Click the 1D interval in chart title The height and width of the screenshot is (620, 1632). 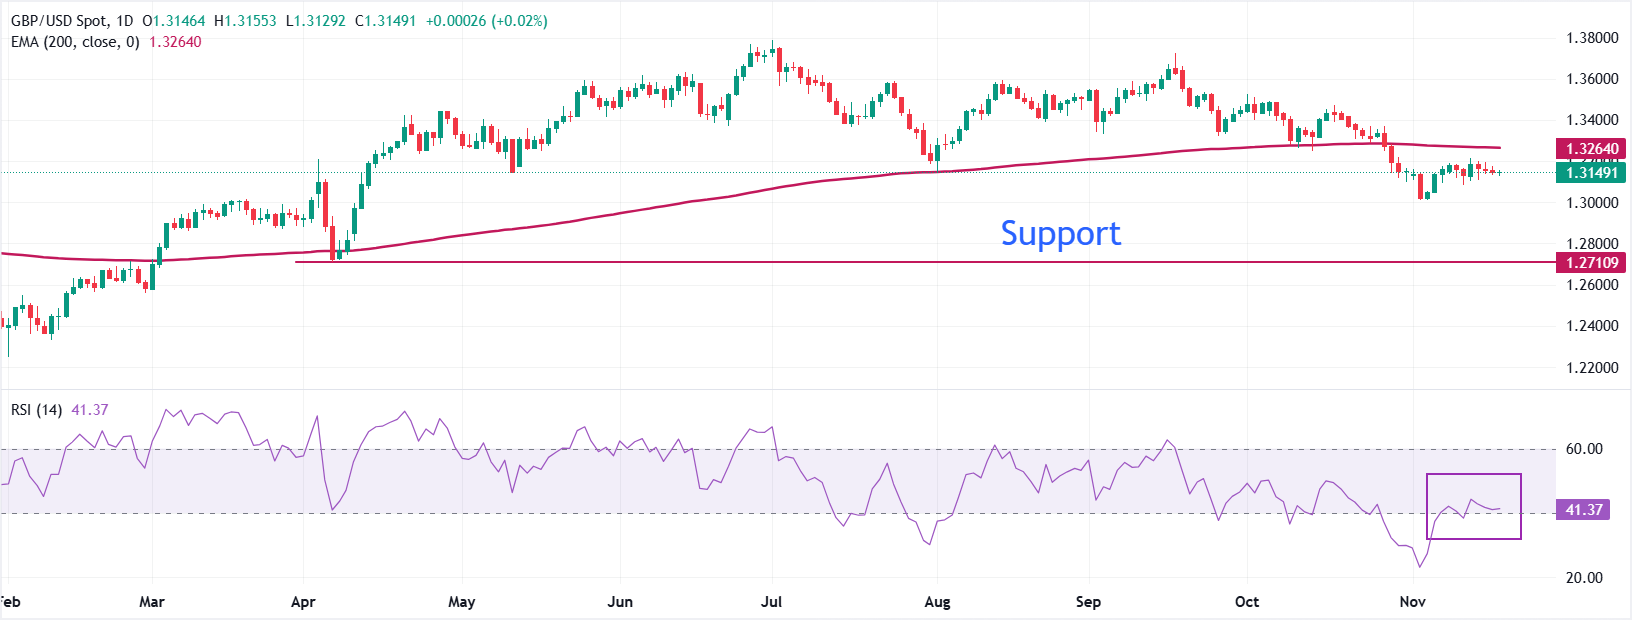click(x=124, y=21)
